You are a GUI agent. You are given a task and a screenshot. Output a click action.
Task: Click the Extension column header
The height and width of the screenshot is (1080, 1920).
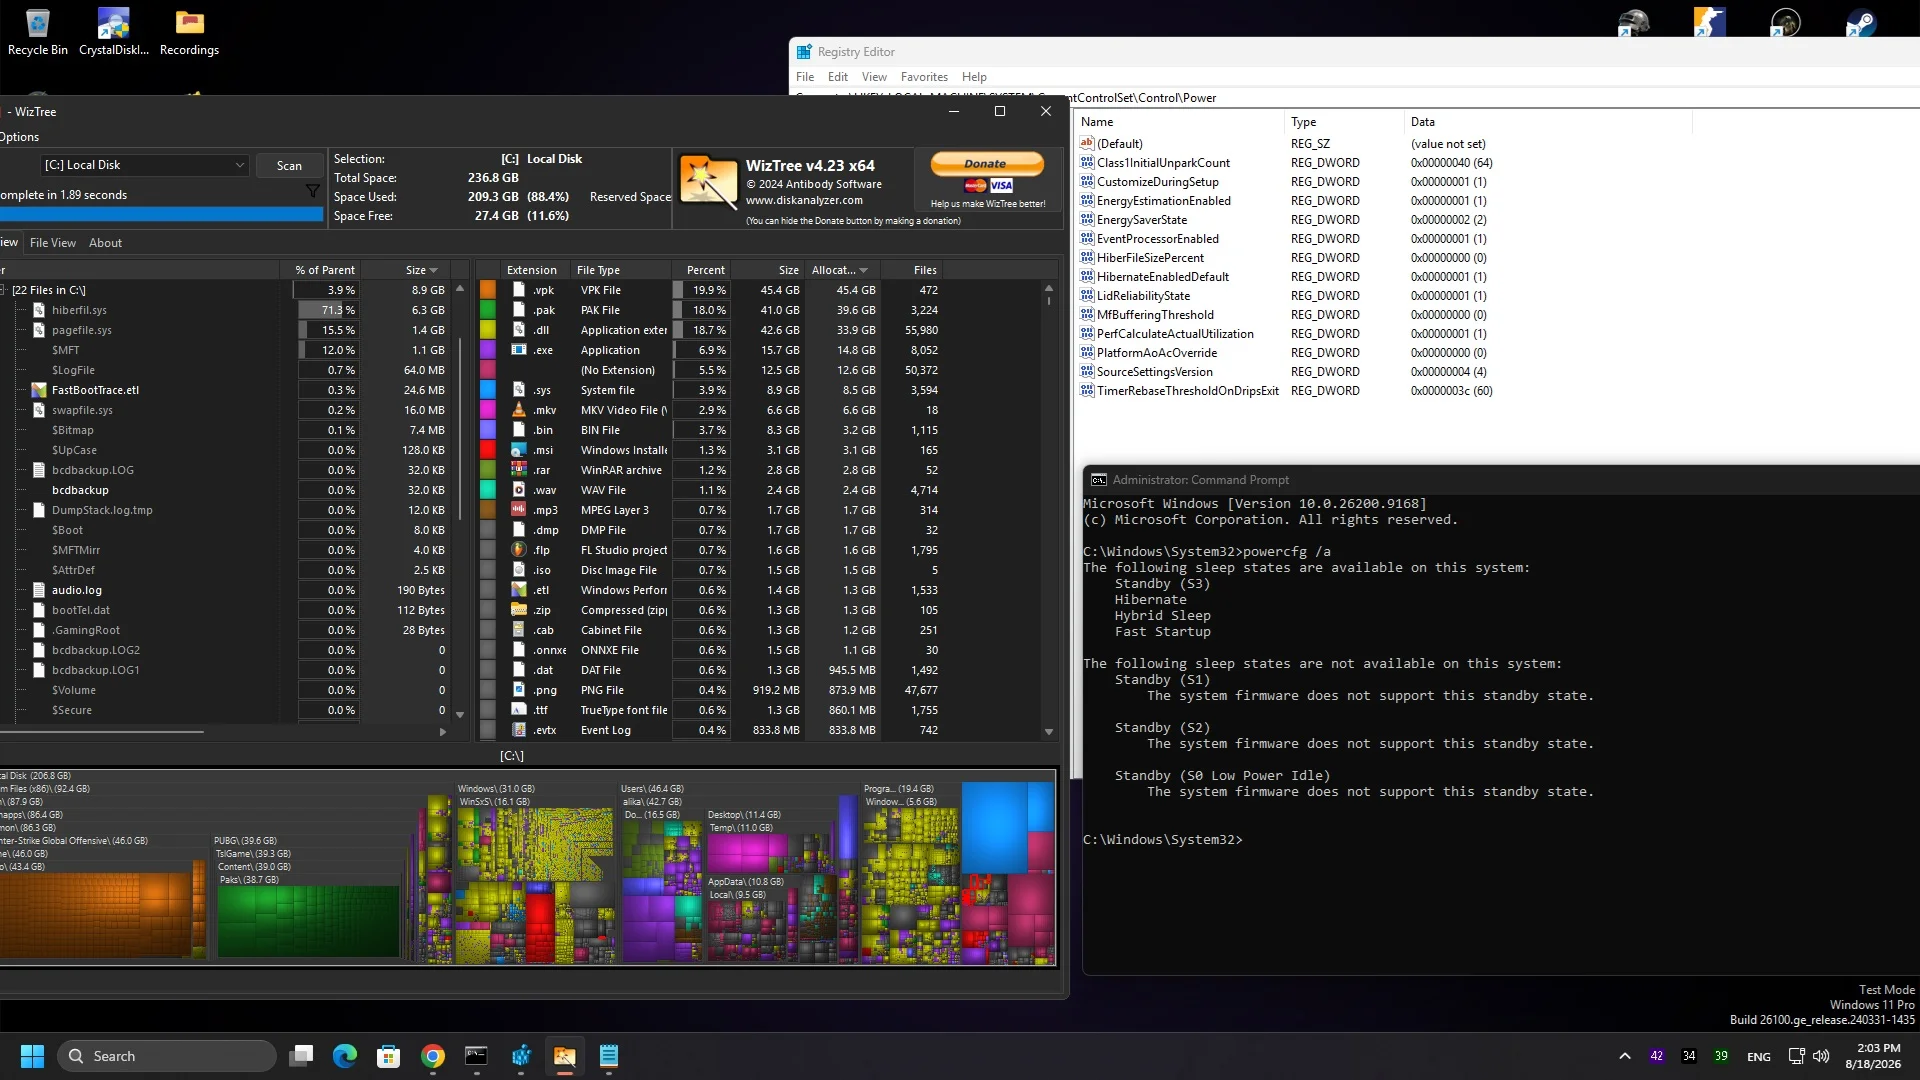tap(532, 270)
